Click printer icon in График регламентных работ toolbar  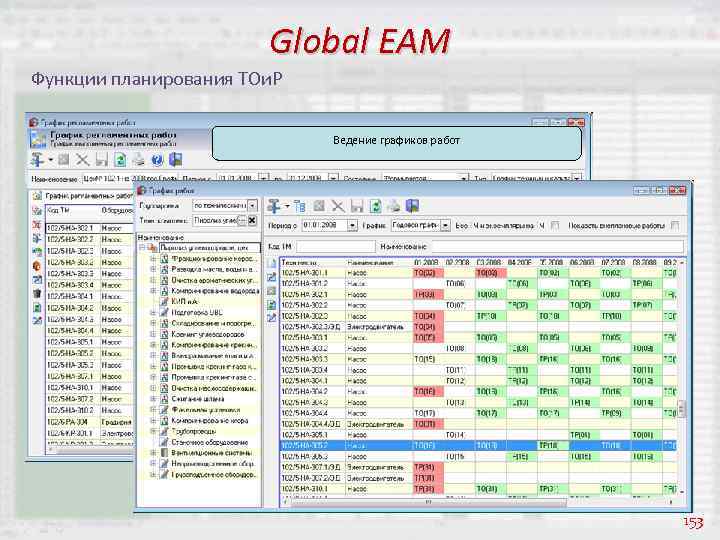click(138, 160)
